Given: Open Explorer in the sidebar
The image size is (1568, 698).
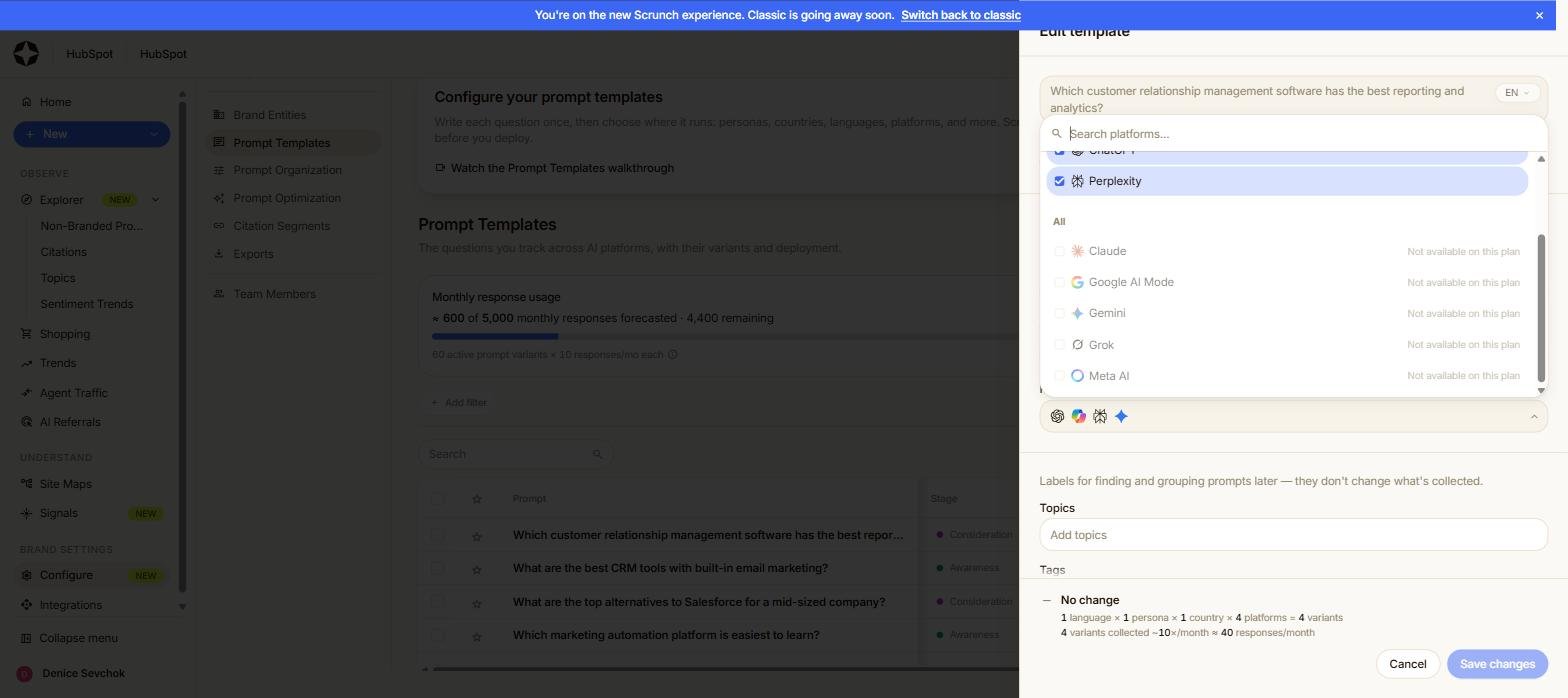Looking at the screenshot, I should click(61, 200).
